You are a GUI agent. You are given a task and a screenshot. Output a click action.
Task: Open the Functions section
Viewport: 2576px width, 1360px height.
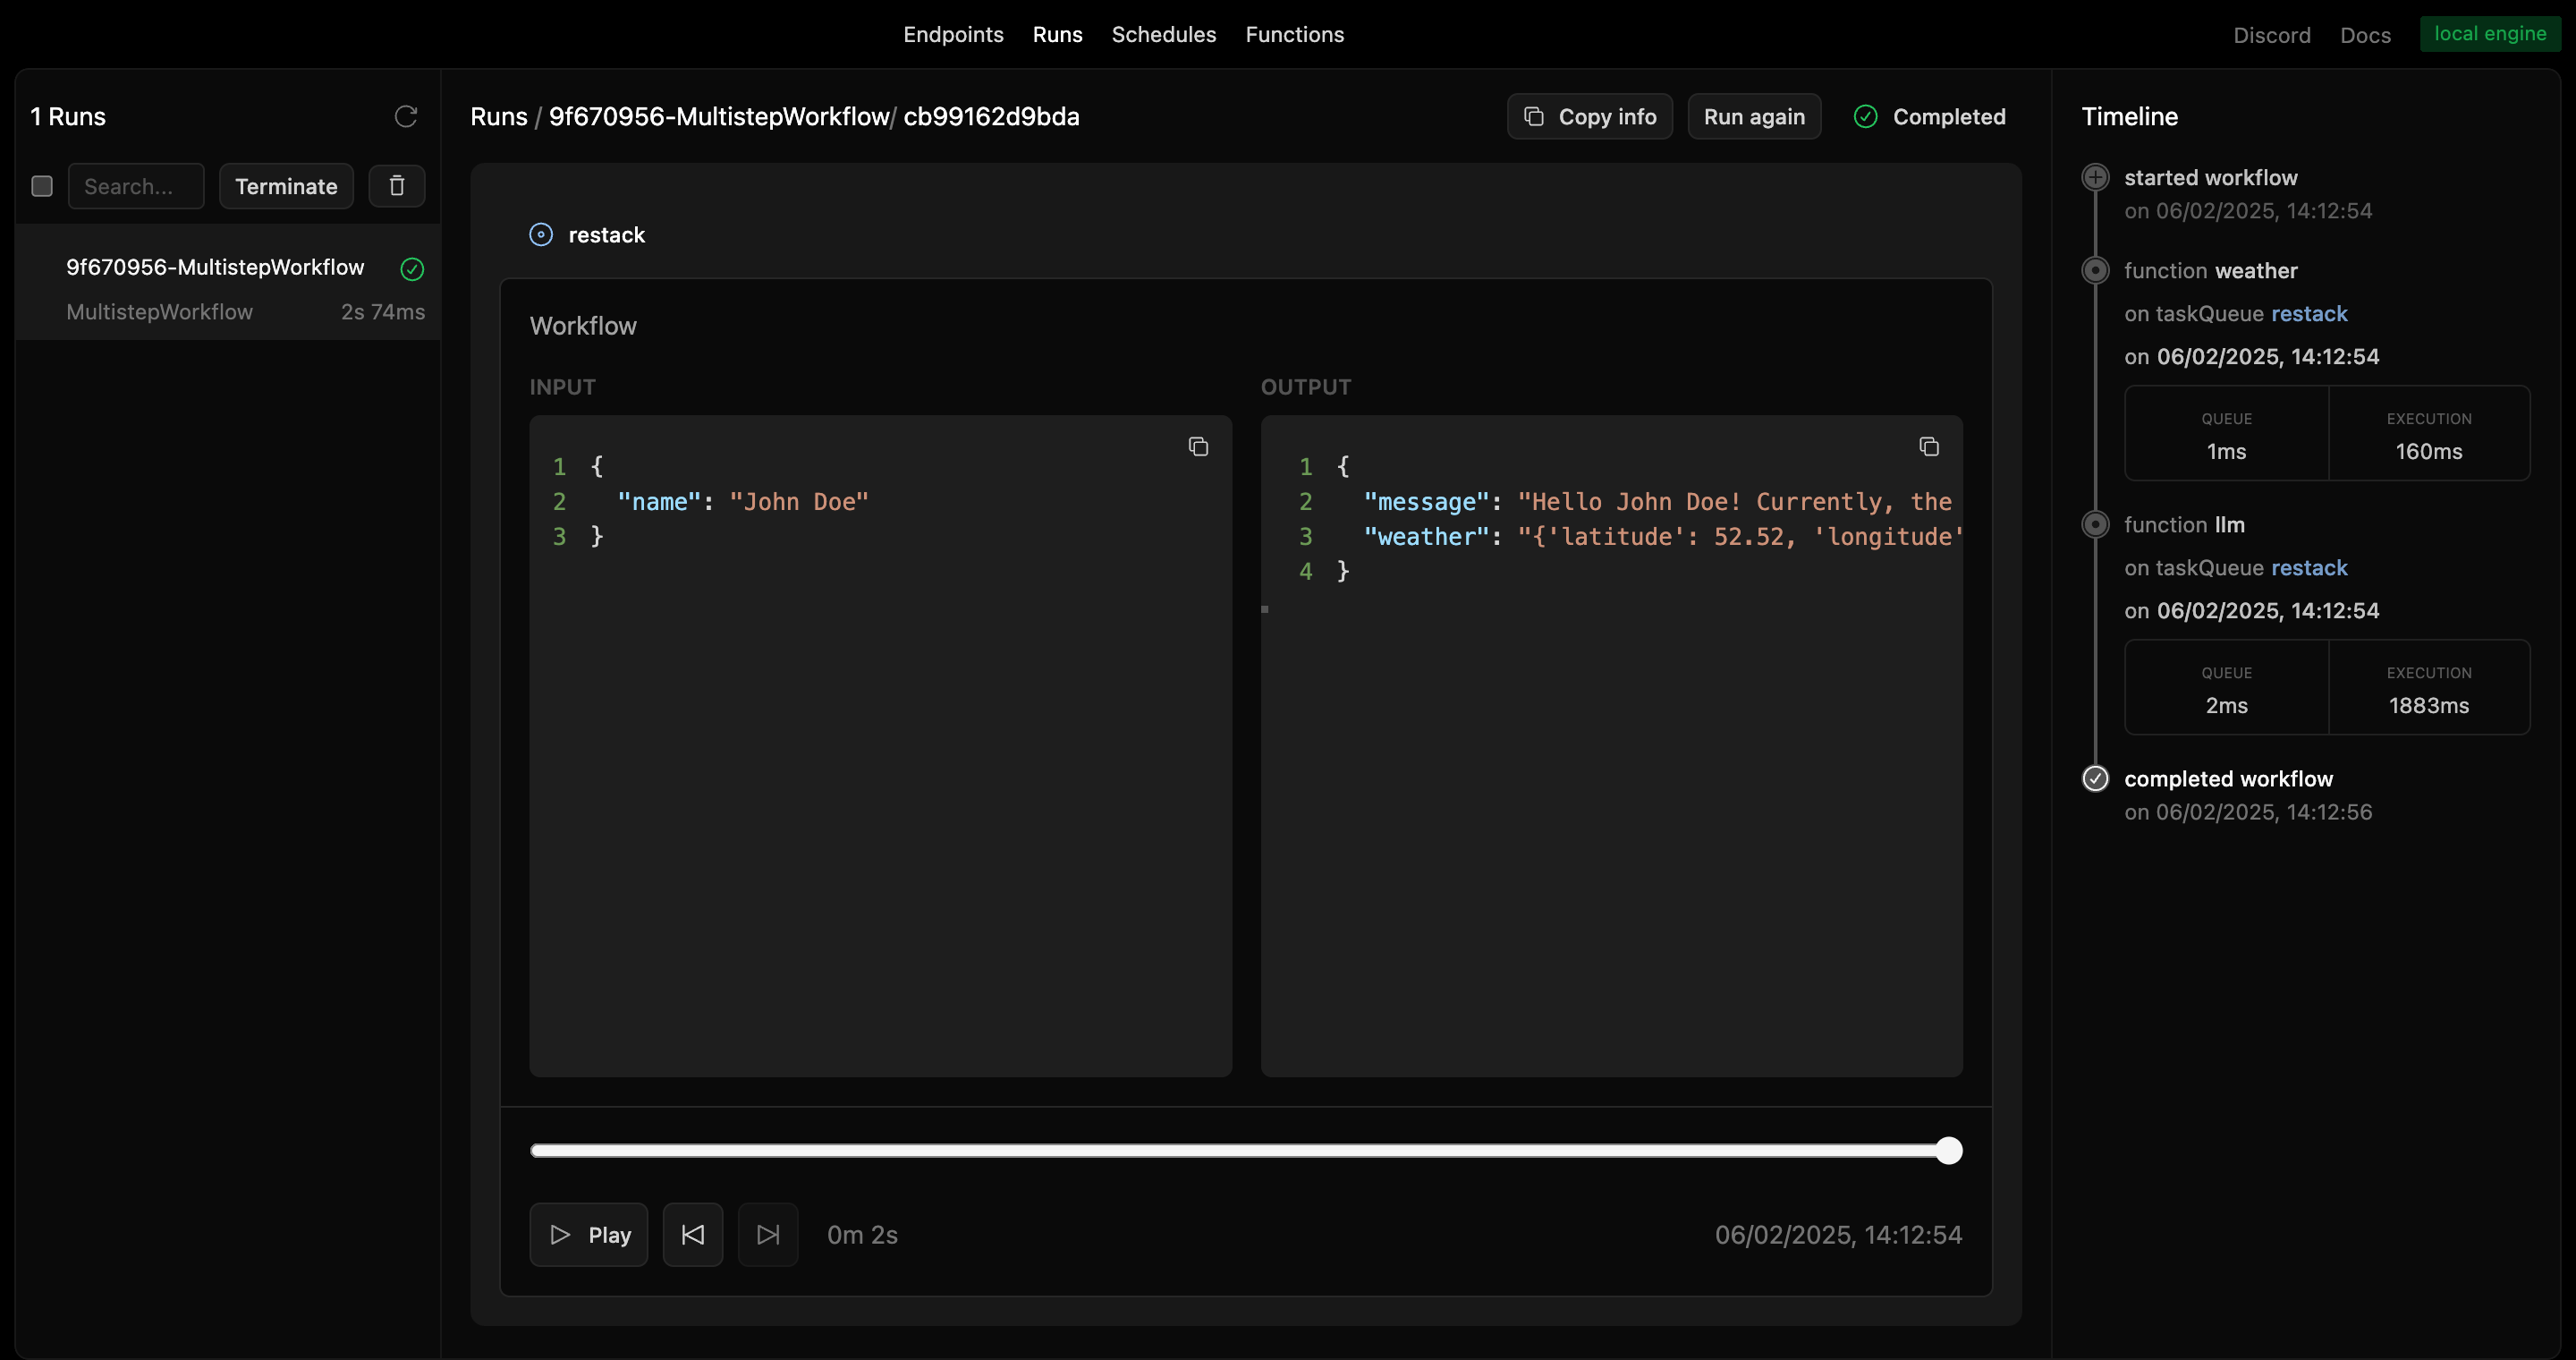pyautogui.click(x=1295, y=34)
